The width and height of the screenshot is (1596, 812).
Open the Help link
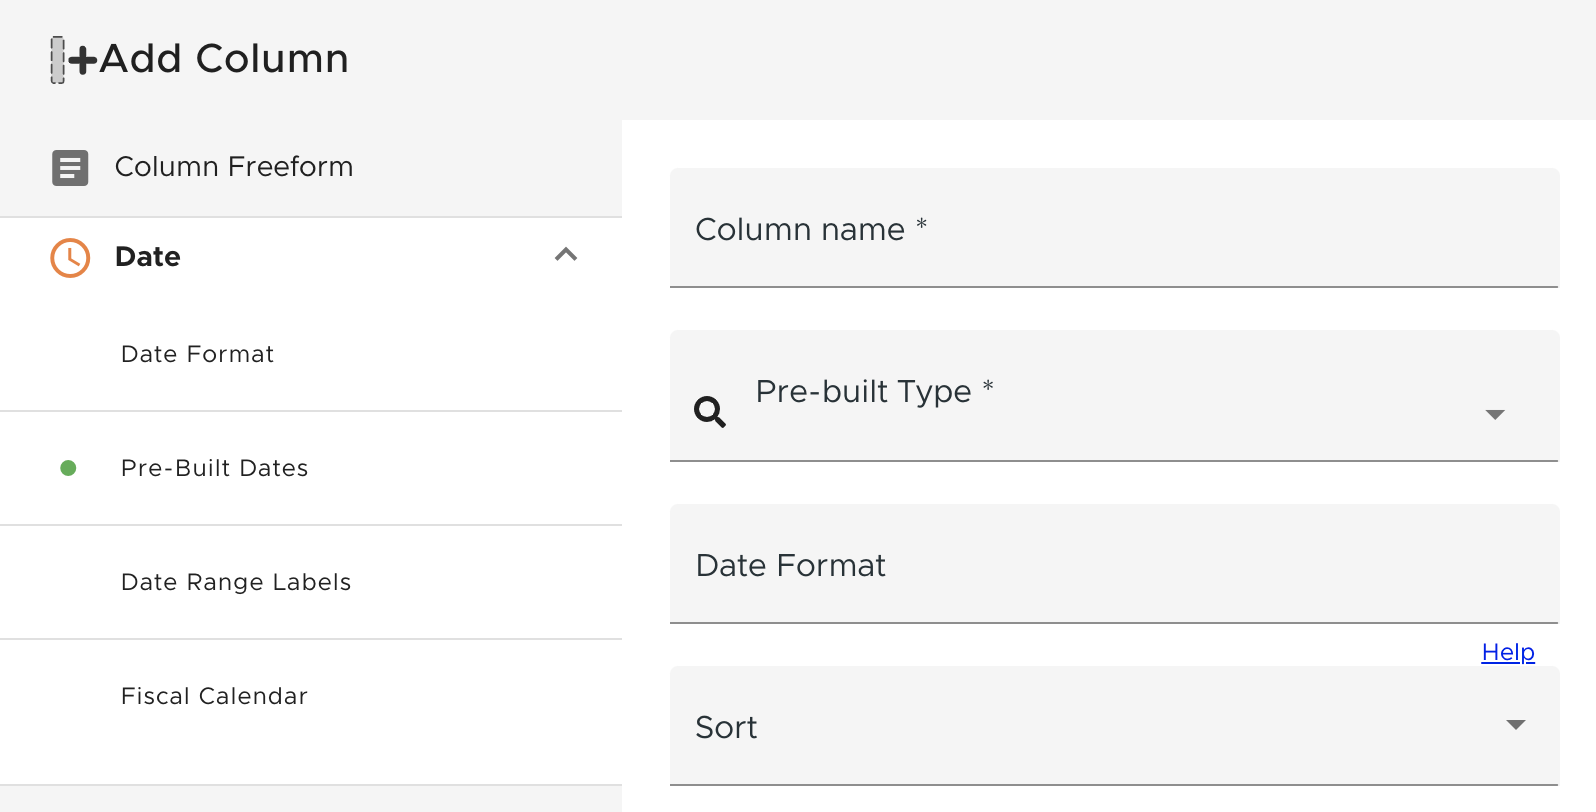coord(1507,652)
